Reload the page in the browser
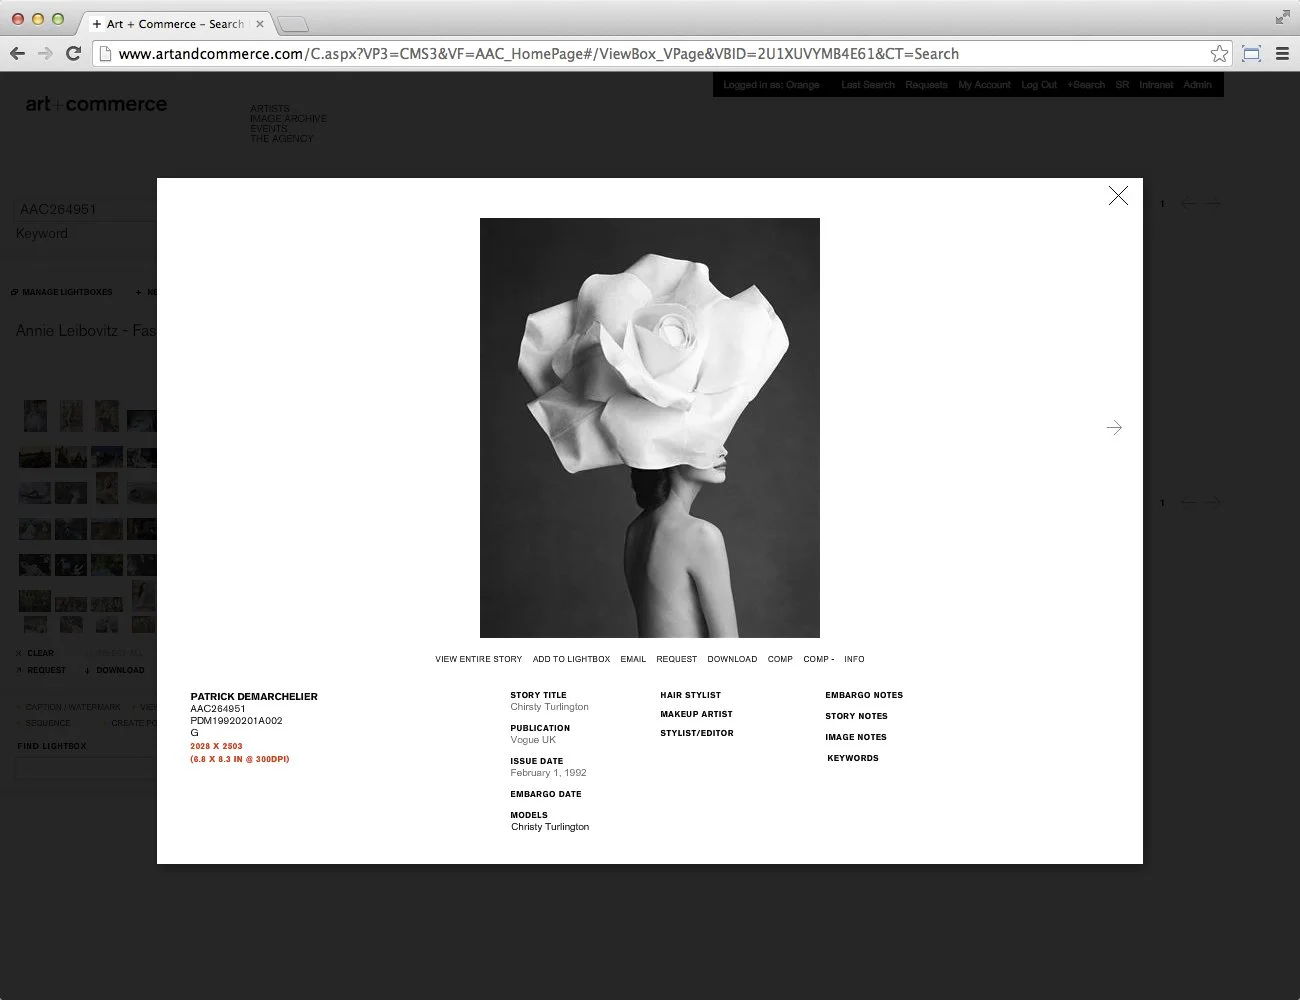The image size is (1300, 1000). tap(73, 54)
